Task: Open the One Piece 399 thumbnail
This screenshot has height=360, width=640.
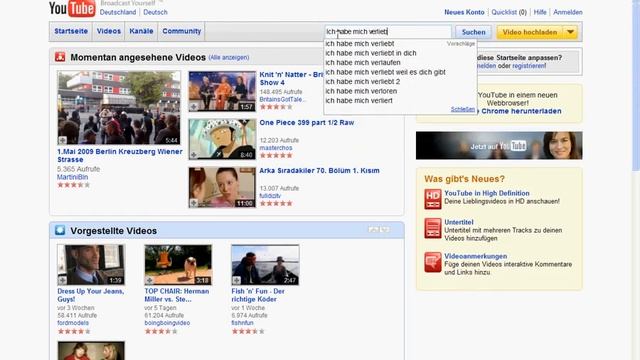Action: pos(222,139)
